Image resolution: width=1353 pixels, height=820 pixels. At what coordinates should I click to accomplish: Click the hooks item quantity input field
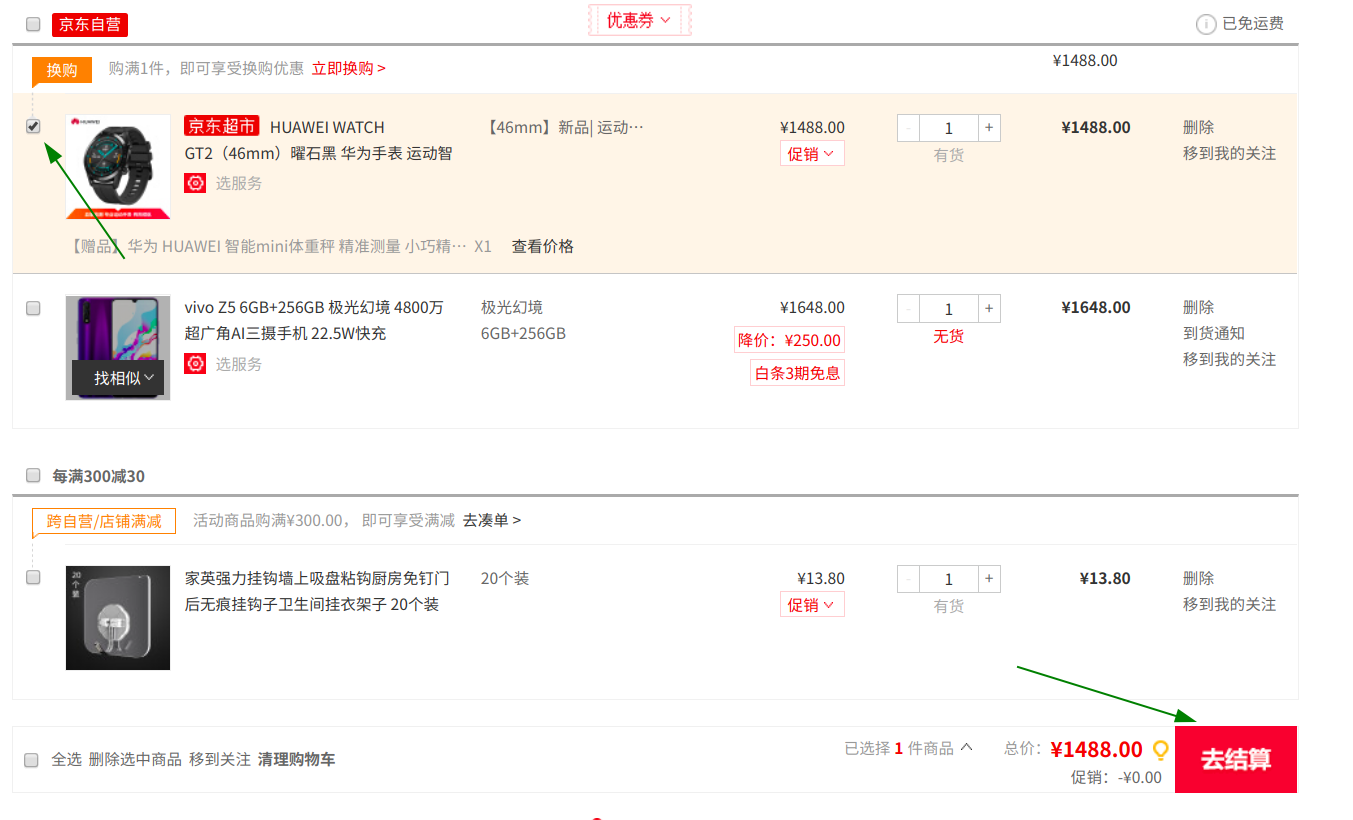pos(949,579)
